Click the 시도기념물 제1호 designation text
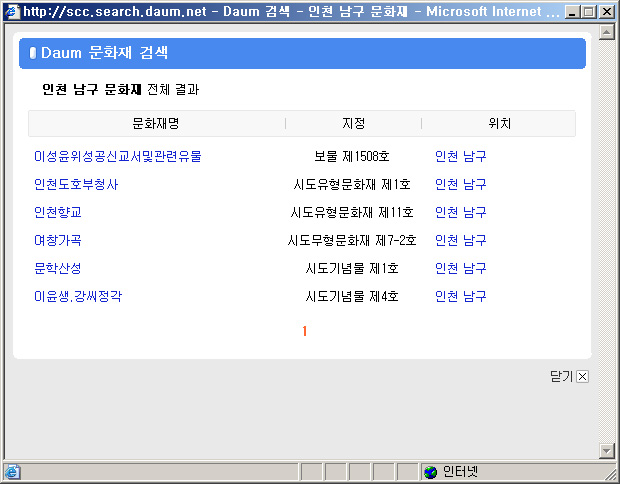The width and height of the screenshot is (620, 484). 352,268
